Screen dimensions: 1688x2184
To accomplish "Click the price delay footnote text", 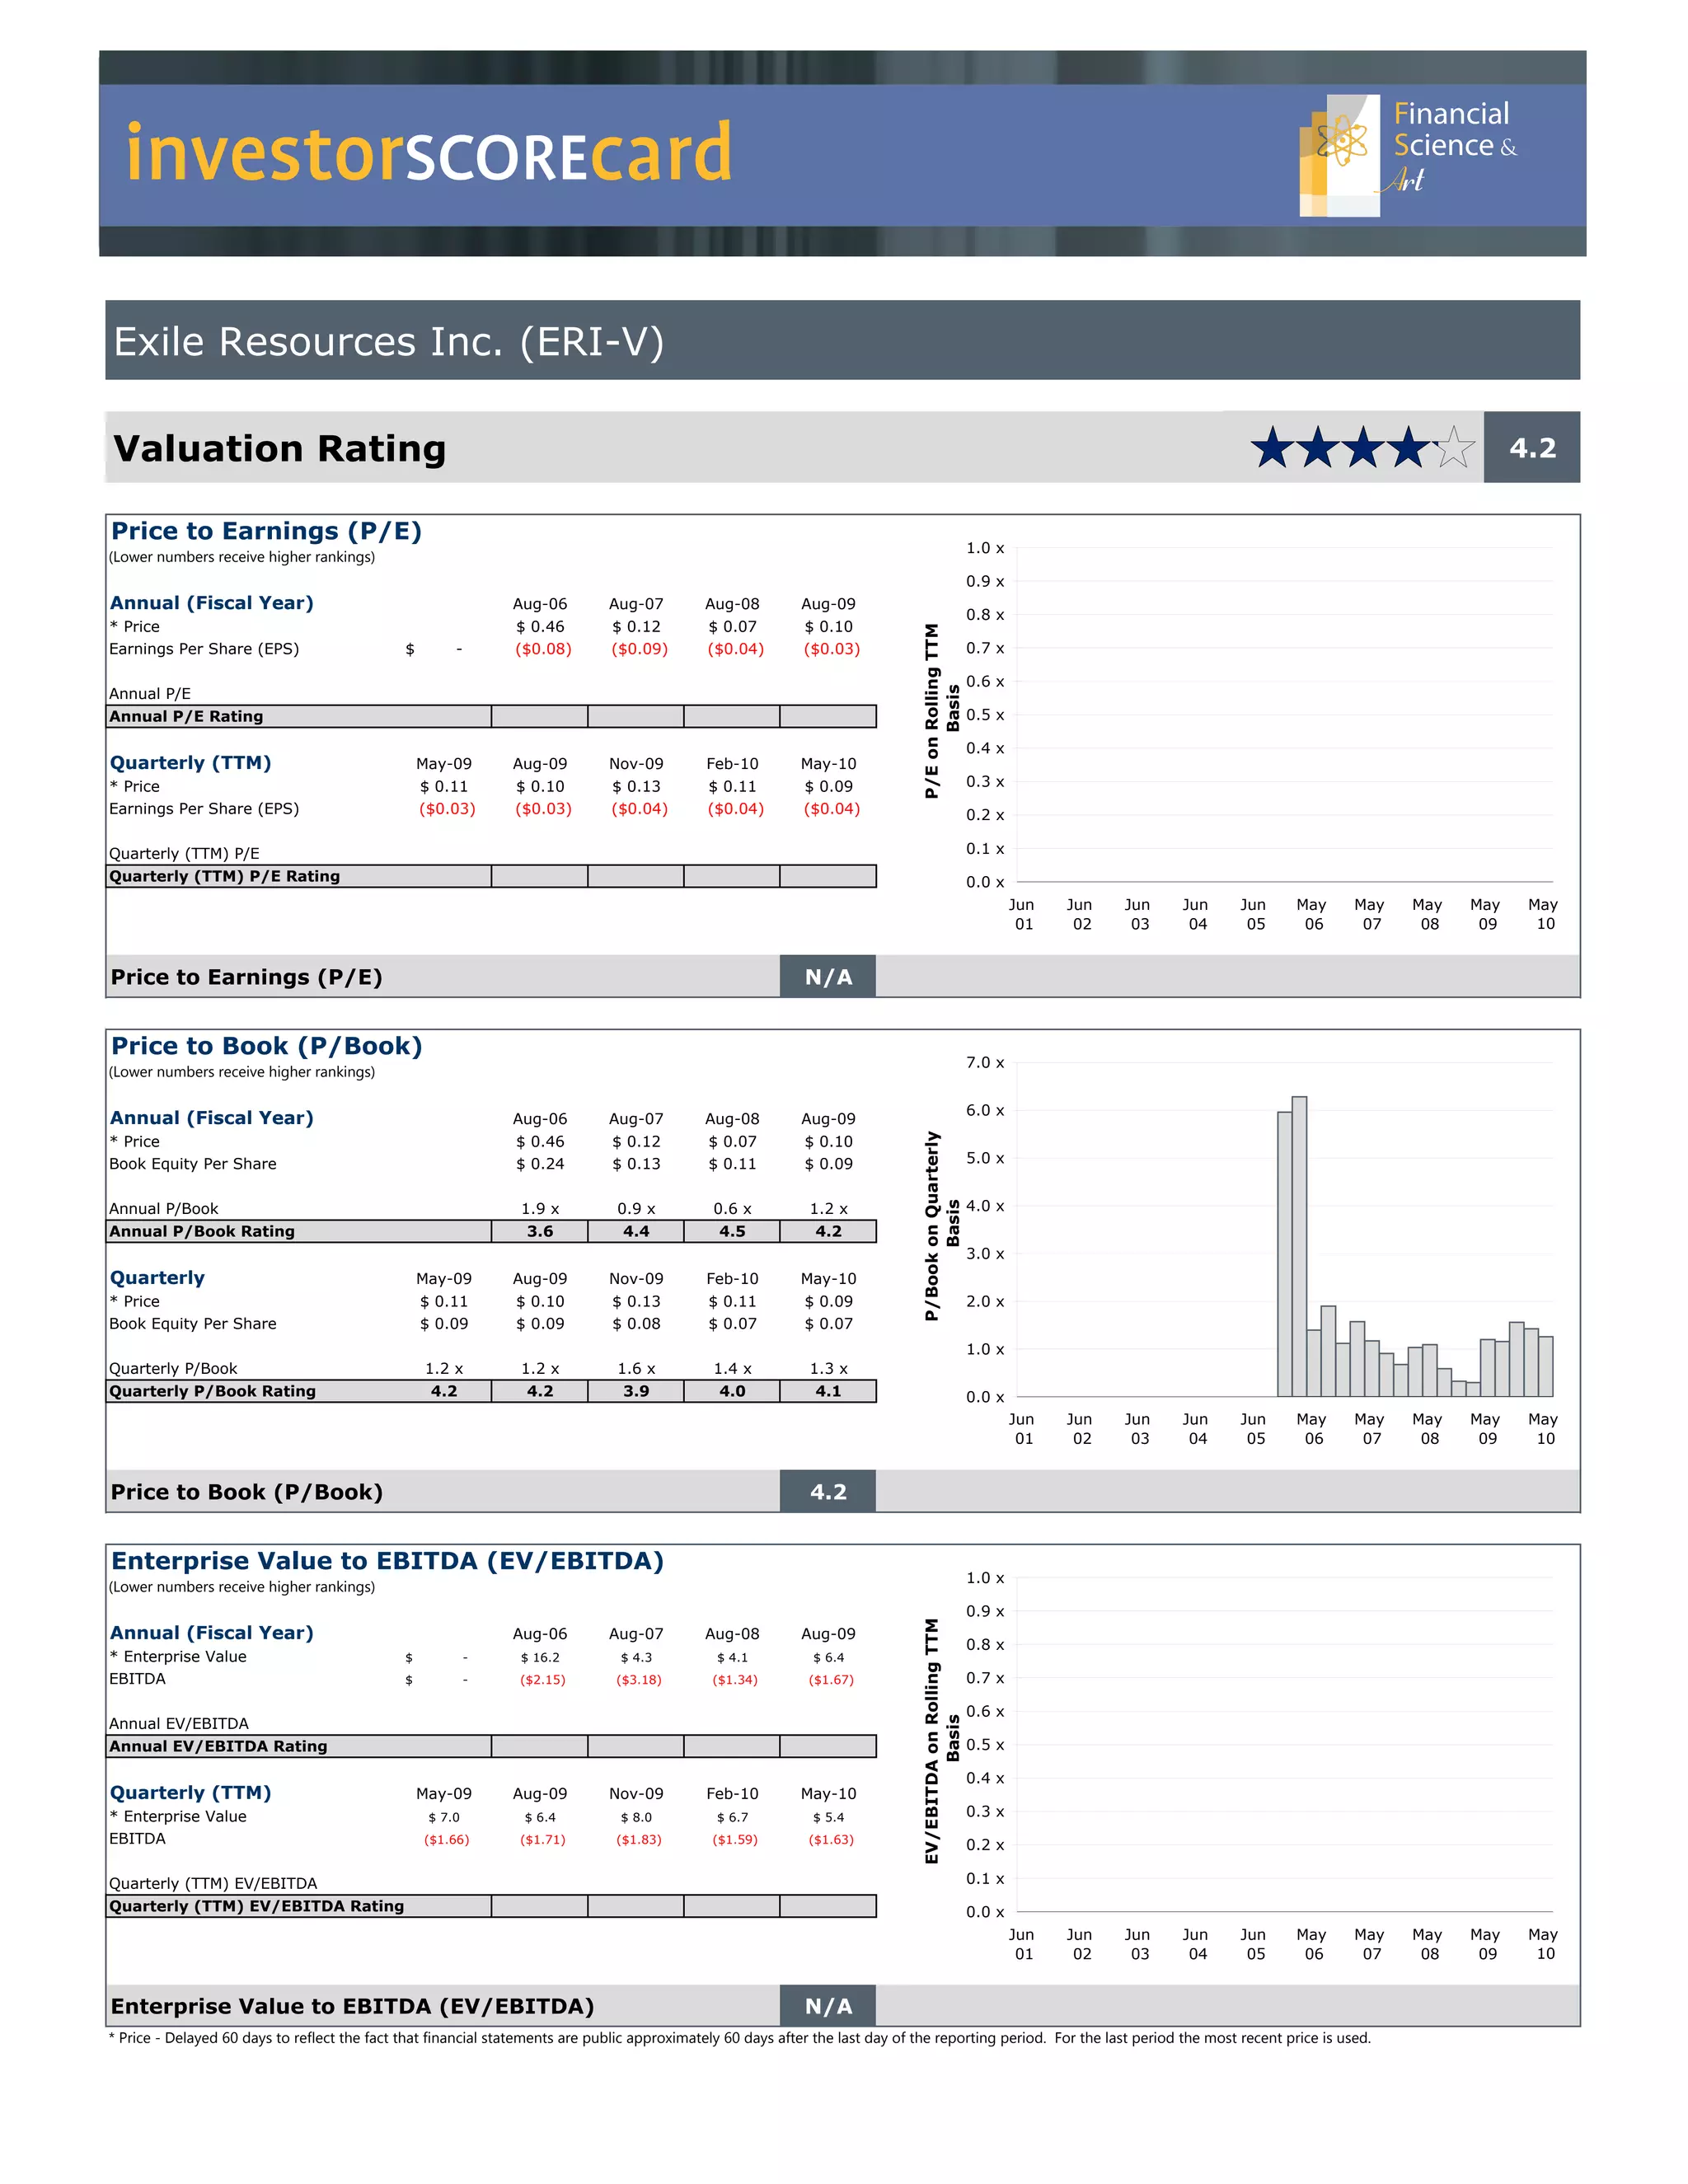I will [x=740, y=2038].
